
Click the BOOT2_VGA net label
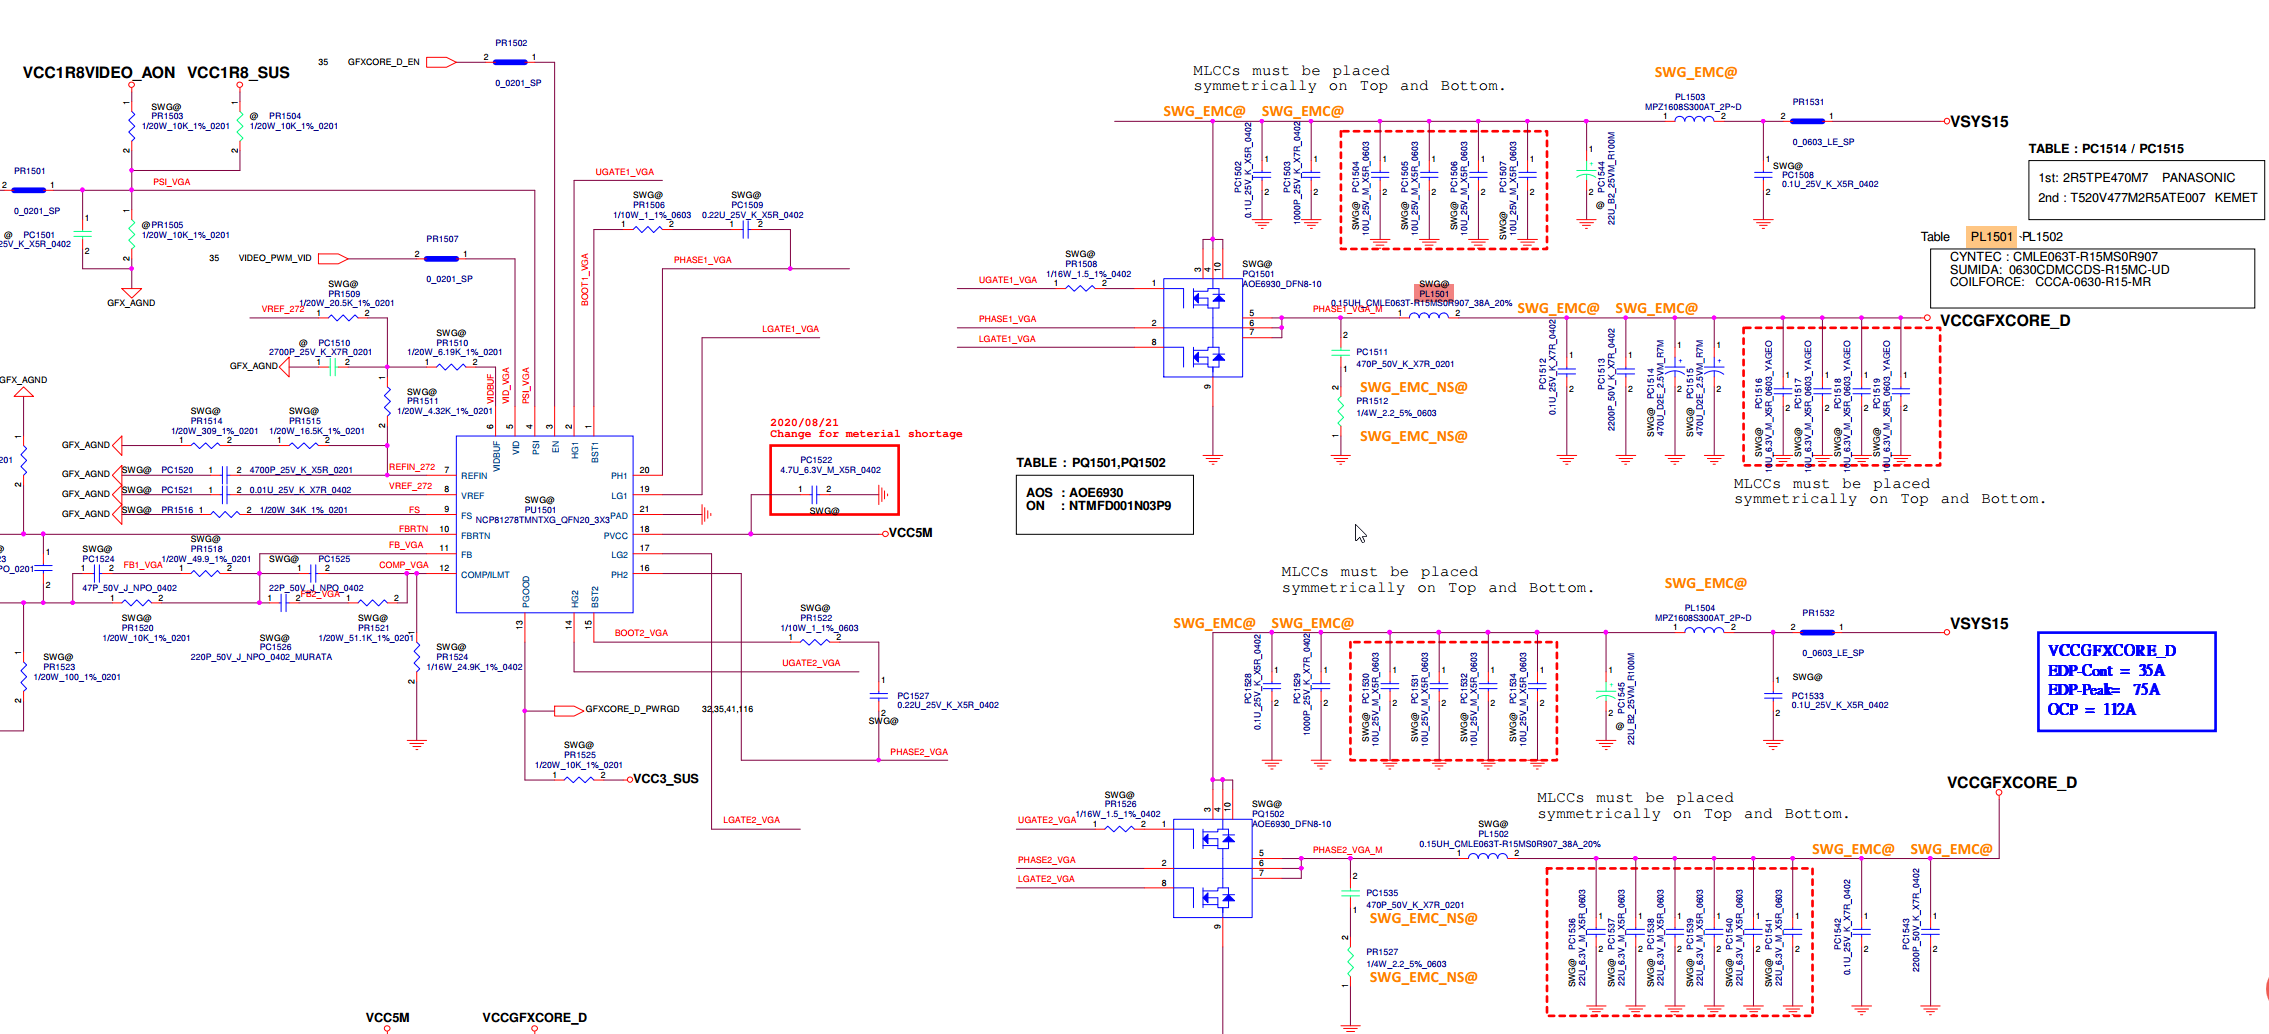pyautogui.click(x=641, y=633)
